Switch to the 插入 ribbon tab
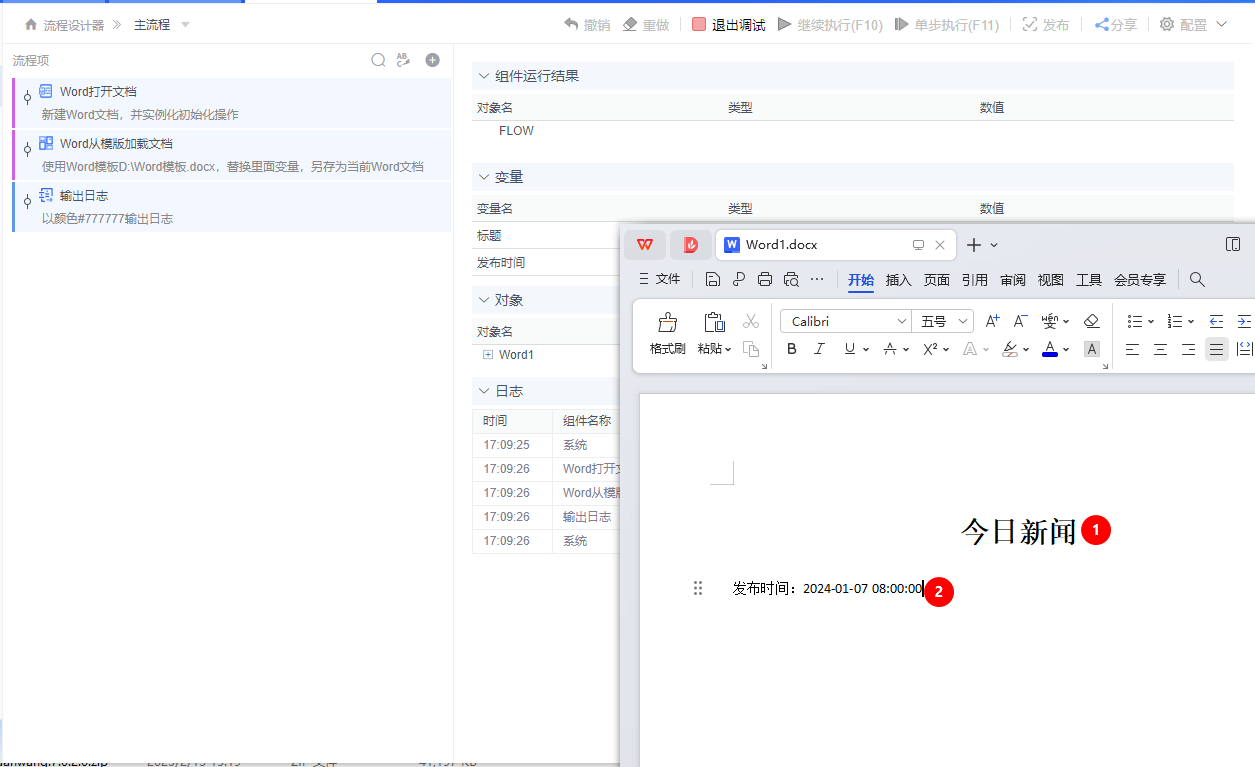The width and height of the screenshot is (1255, 767). [898, 280]
